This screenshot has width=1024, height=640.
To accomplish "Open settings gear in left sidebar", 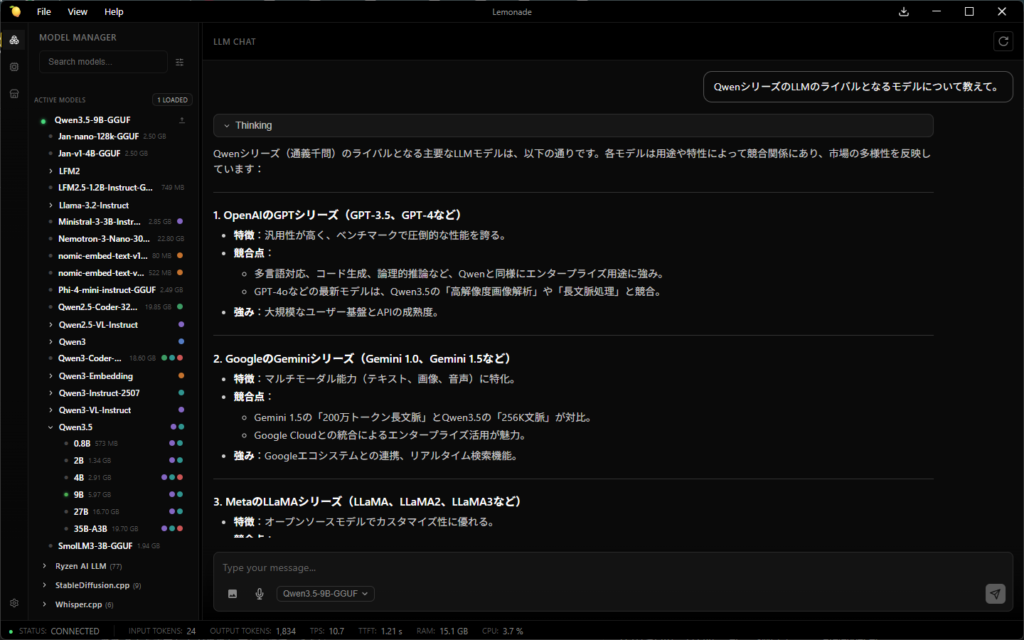I will 14,603.
